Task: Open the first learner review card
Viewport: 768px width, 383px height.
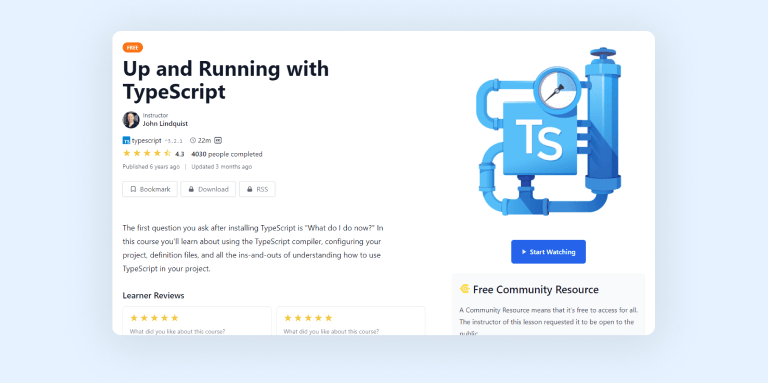Action: click(x=197, y=321)
